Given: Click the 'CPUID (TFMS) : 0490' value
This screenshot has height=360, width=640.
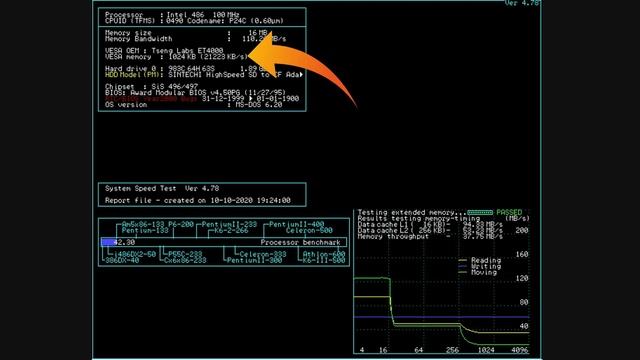Looking at the screenshot, I should 144,21.
